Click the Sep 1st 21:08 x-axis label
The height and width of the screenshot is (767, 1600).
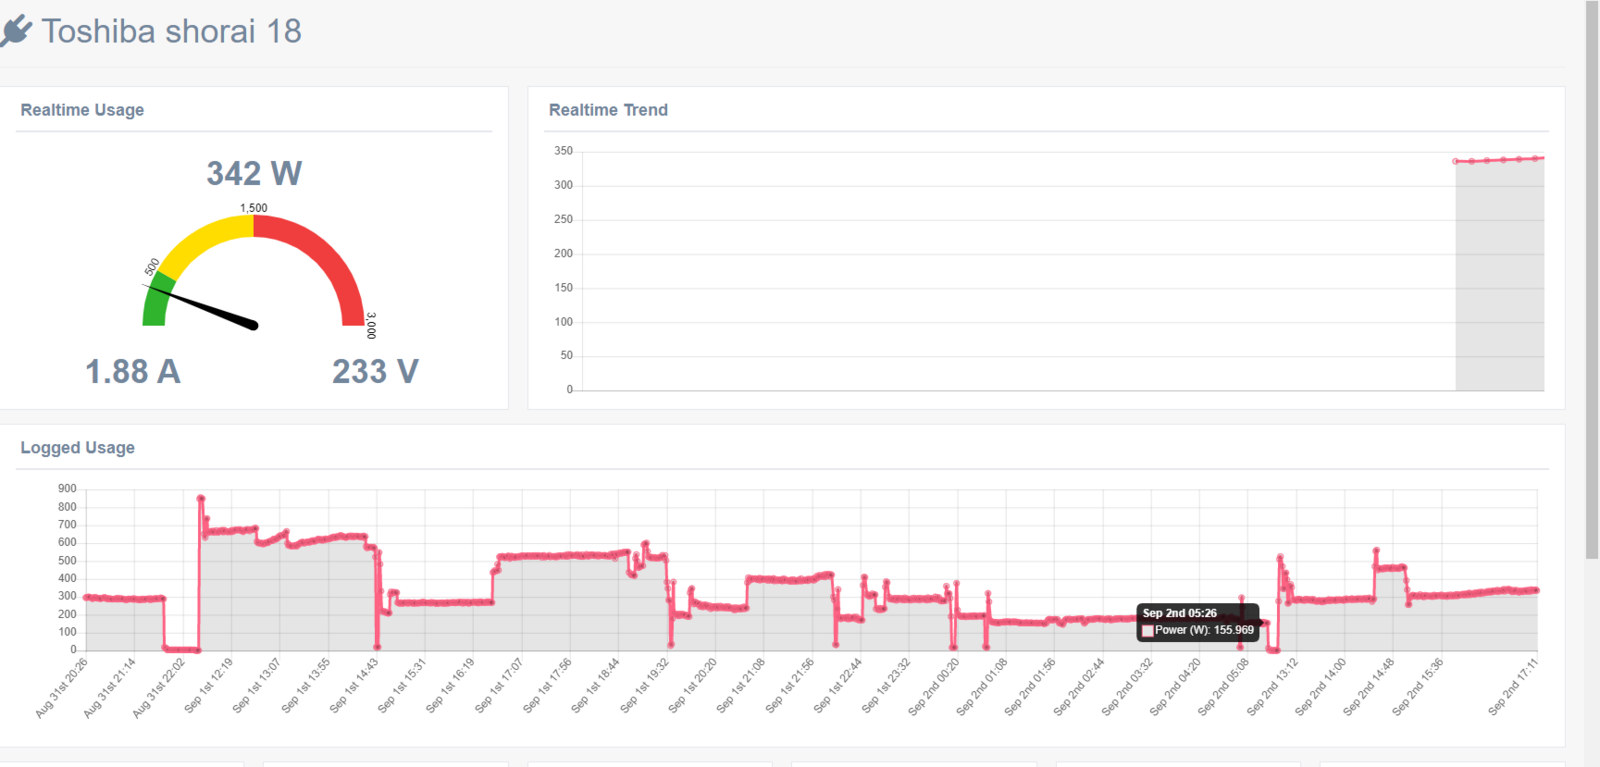click(x=740, y=685)
